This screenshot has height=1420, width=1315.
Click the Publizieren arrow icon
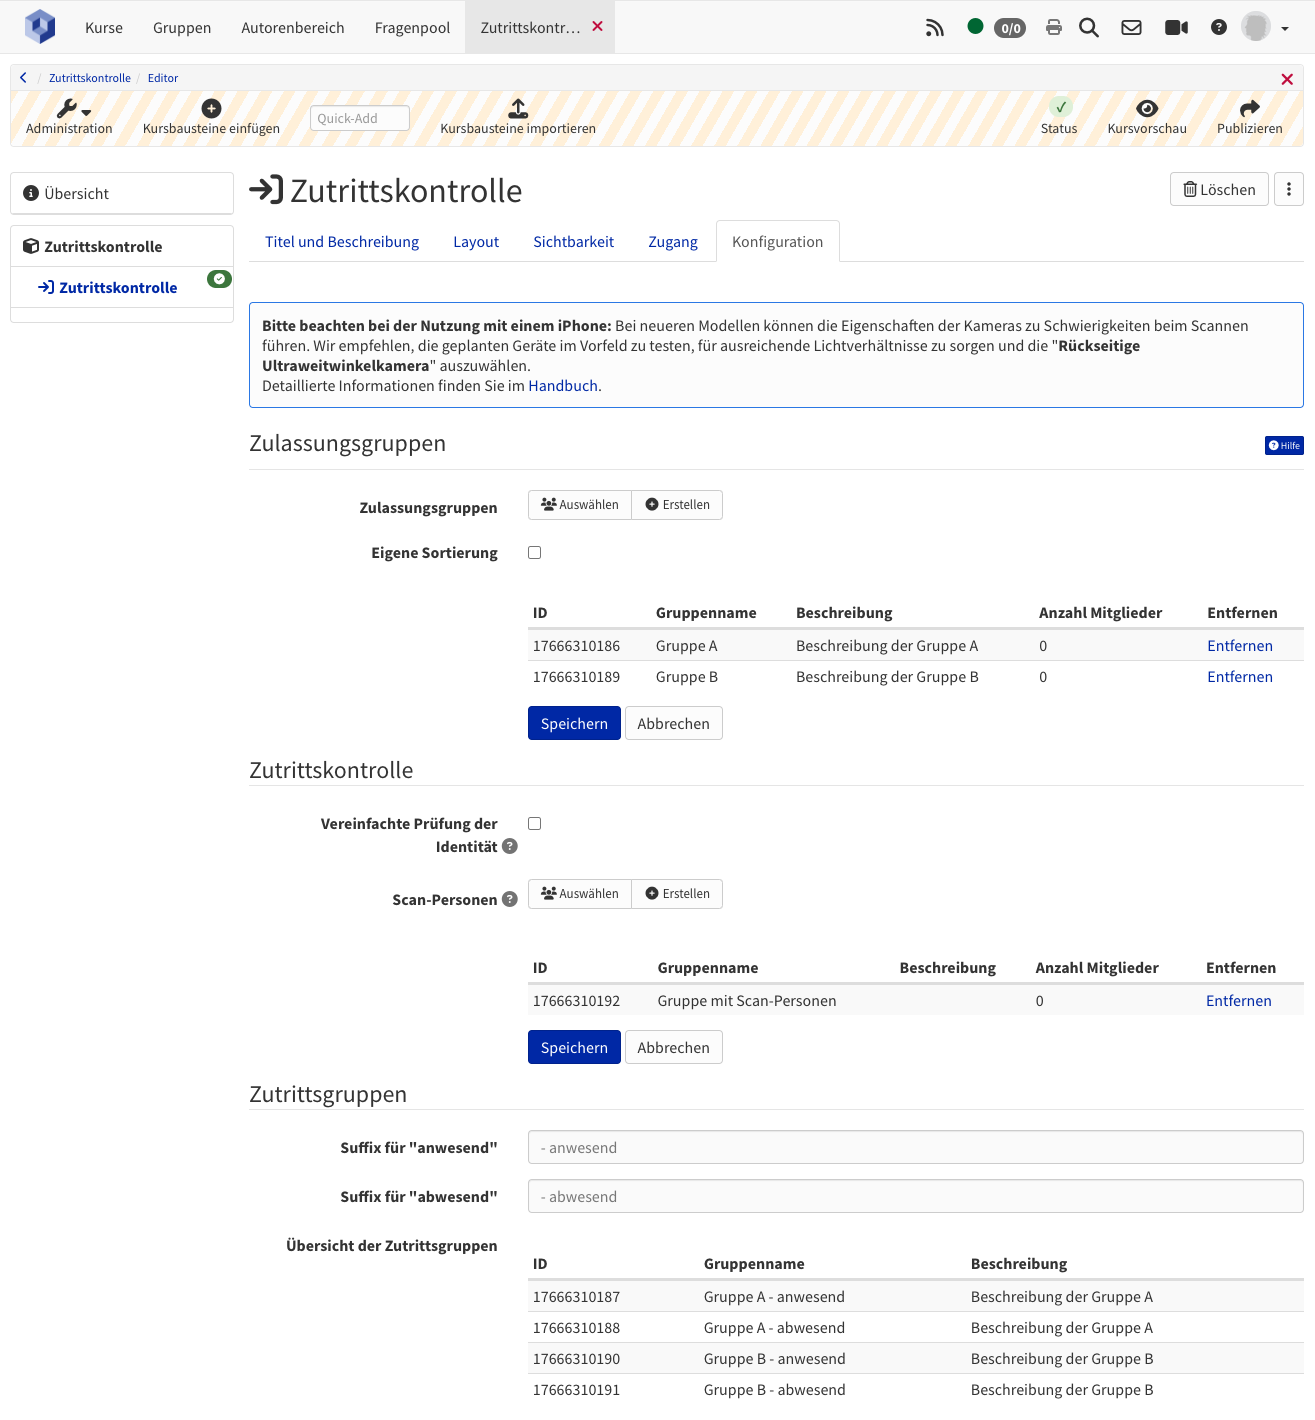click(1250, 108)
